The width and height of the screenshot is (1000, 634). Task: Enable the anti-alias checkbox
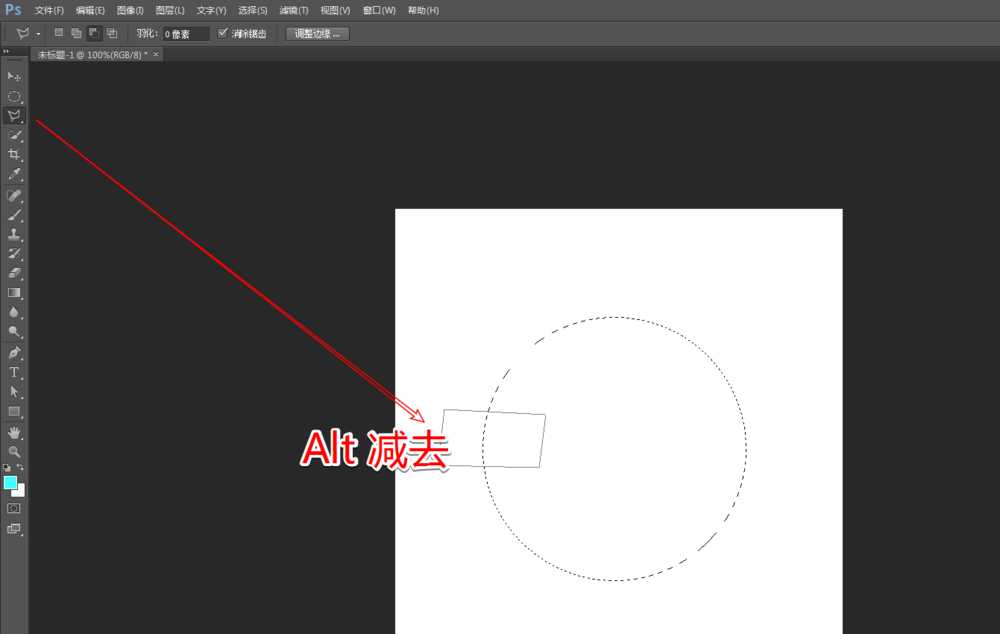coord(222,33)
